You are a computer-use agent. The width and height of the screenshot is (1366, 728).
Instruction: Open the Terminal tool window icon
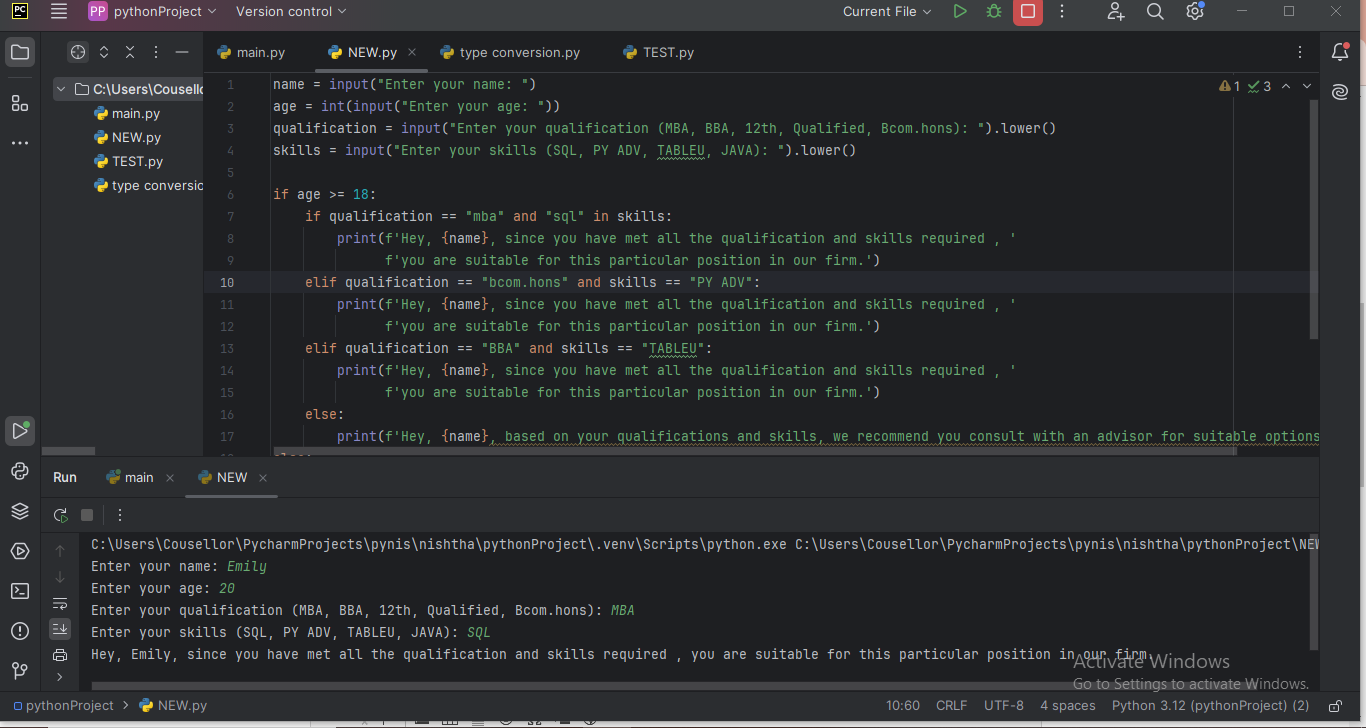pos(20,591)
